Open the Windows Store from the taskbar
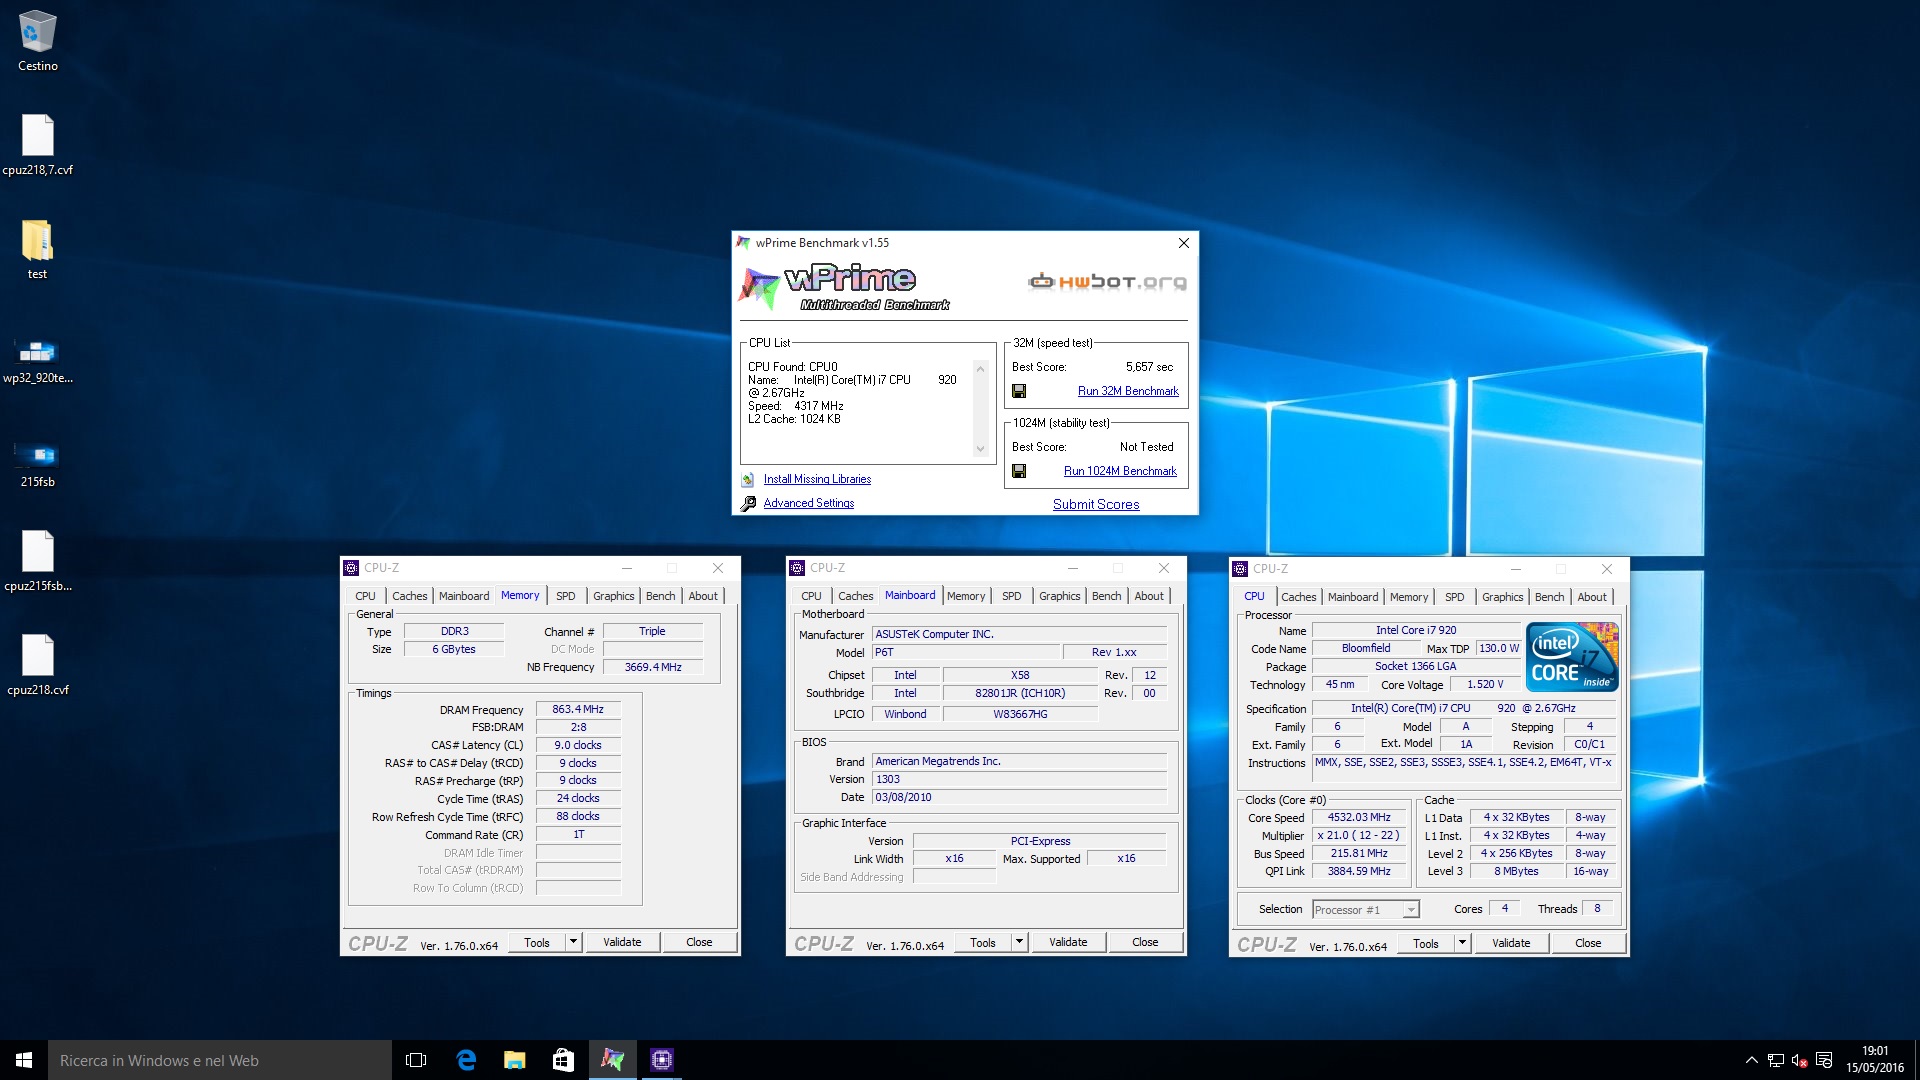1920x1080 pixels. pyautogui.click(x=563, y=1060)
